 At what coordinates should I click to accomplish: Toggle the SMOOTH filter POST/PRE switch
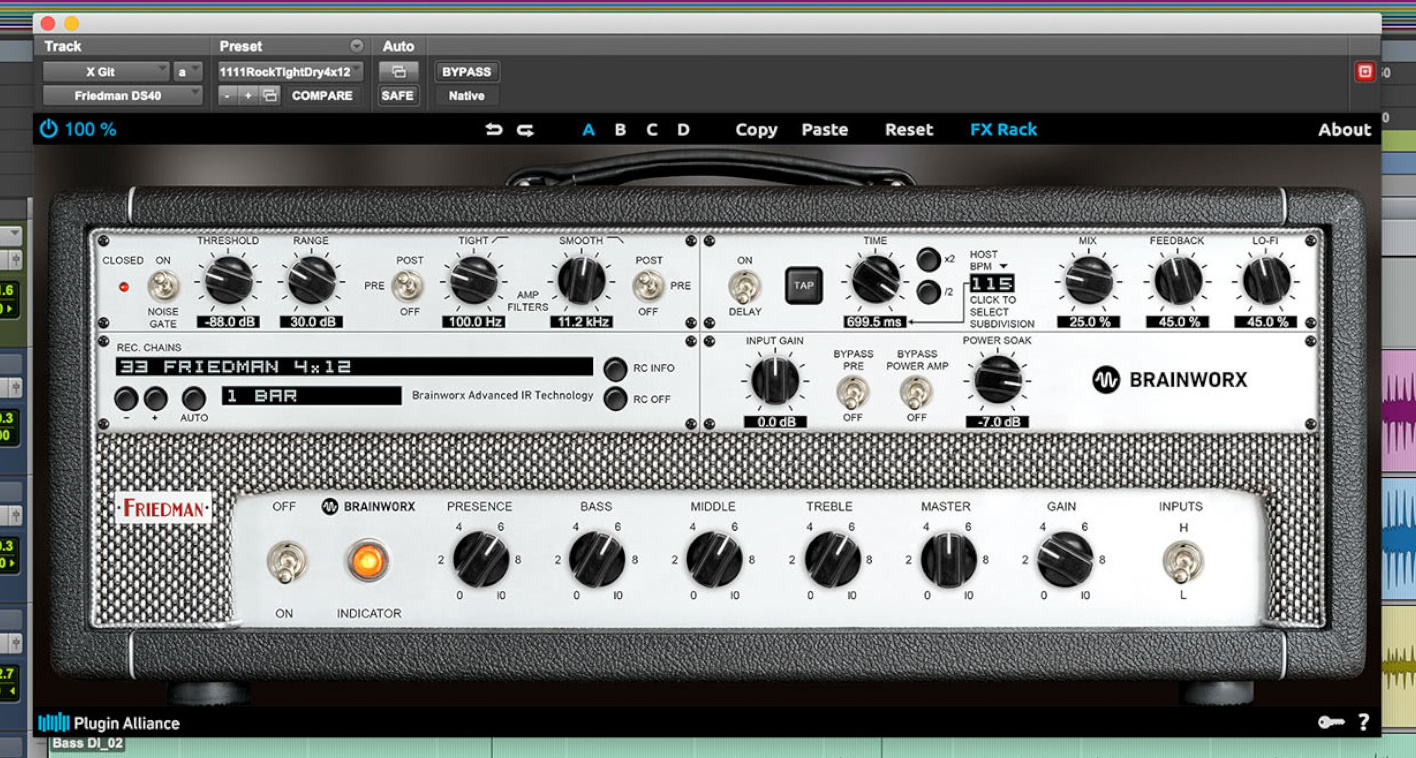pyautogui.click(x=648, y=287)
